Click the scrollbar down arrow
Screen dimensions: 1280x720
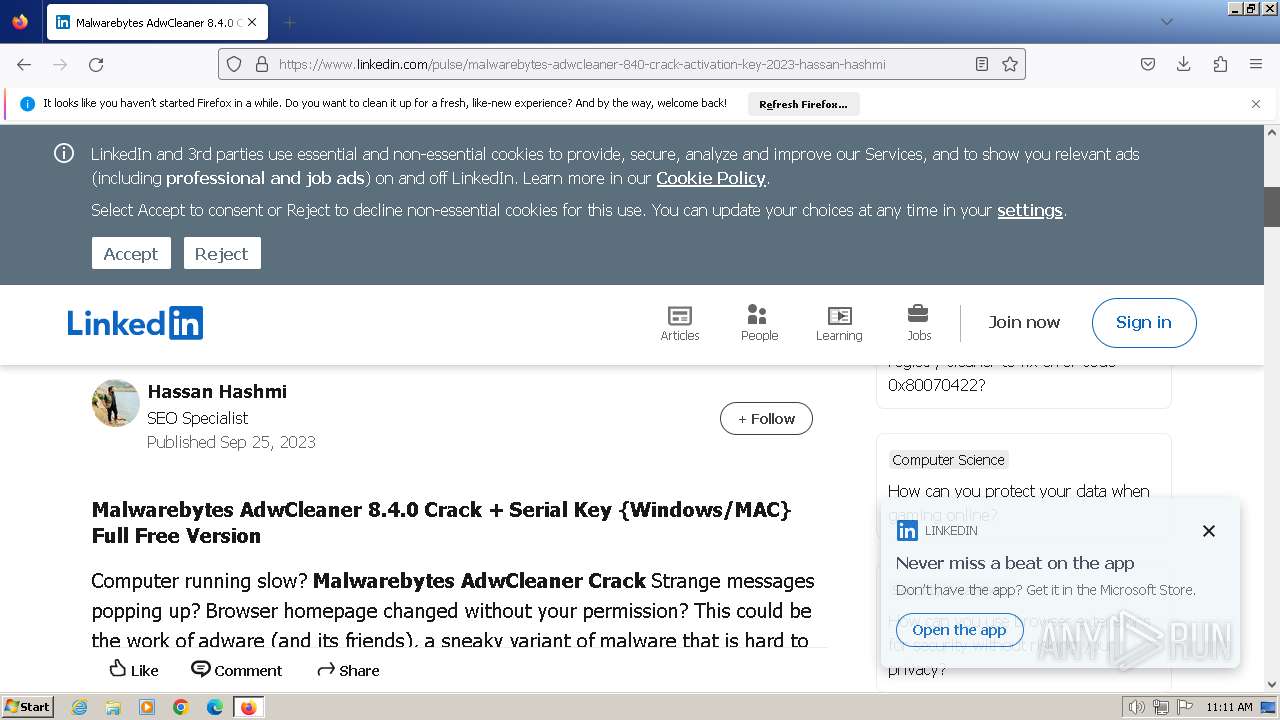(x=1272, y=684)
